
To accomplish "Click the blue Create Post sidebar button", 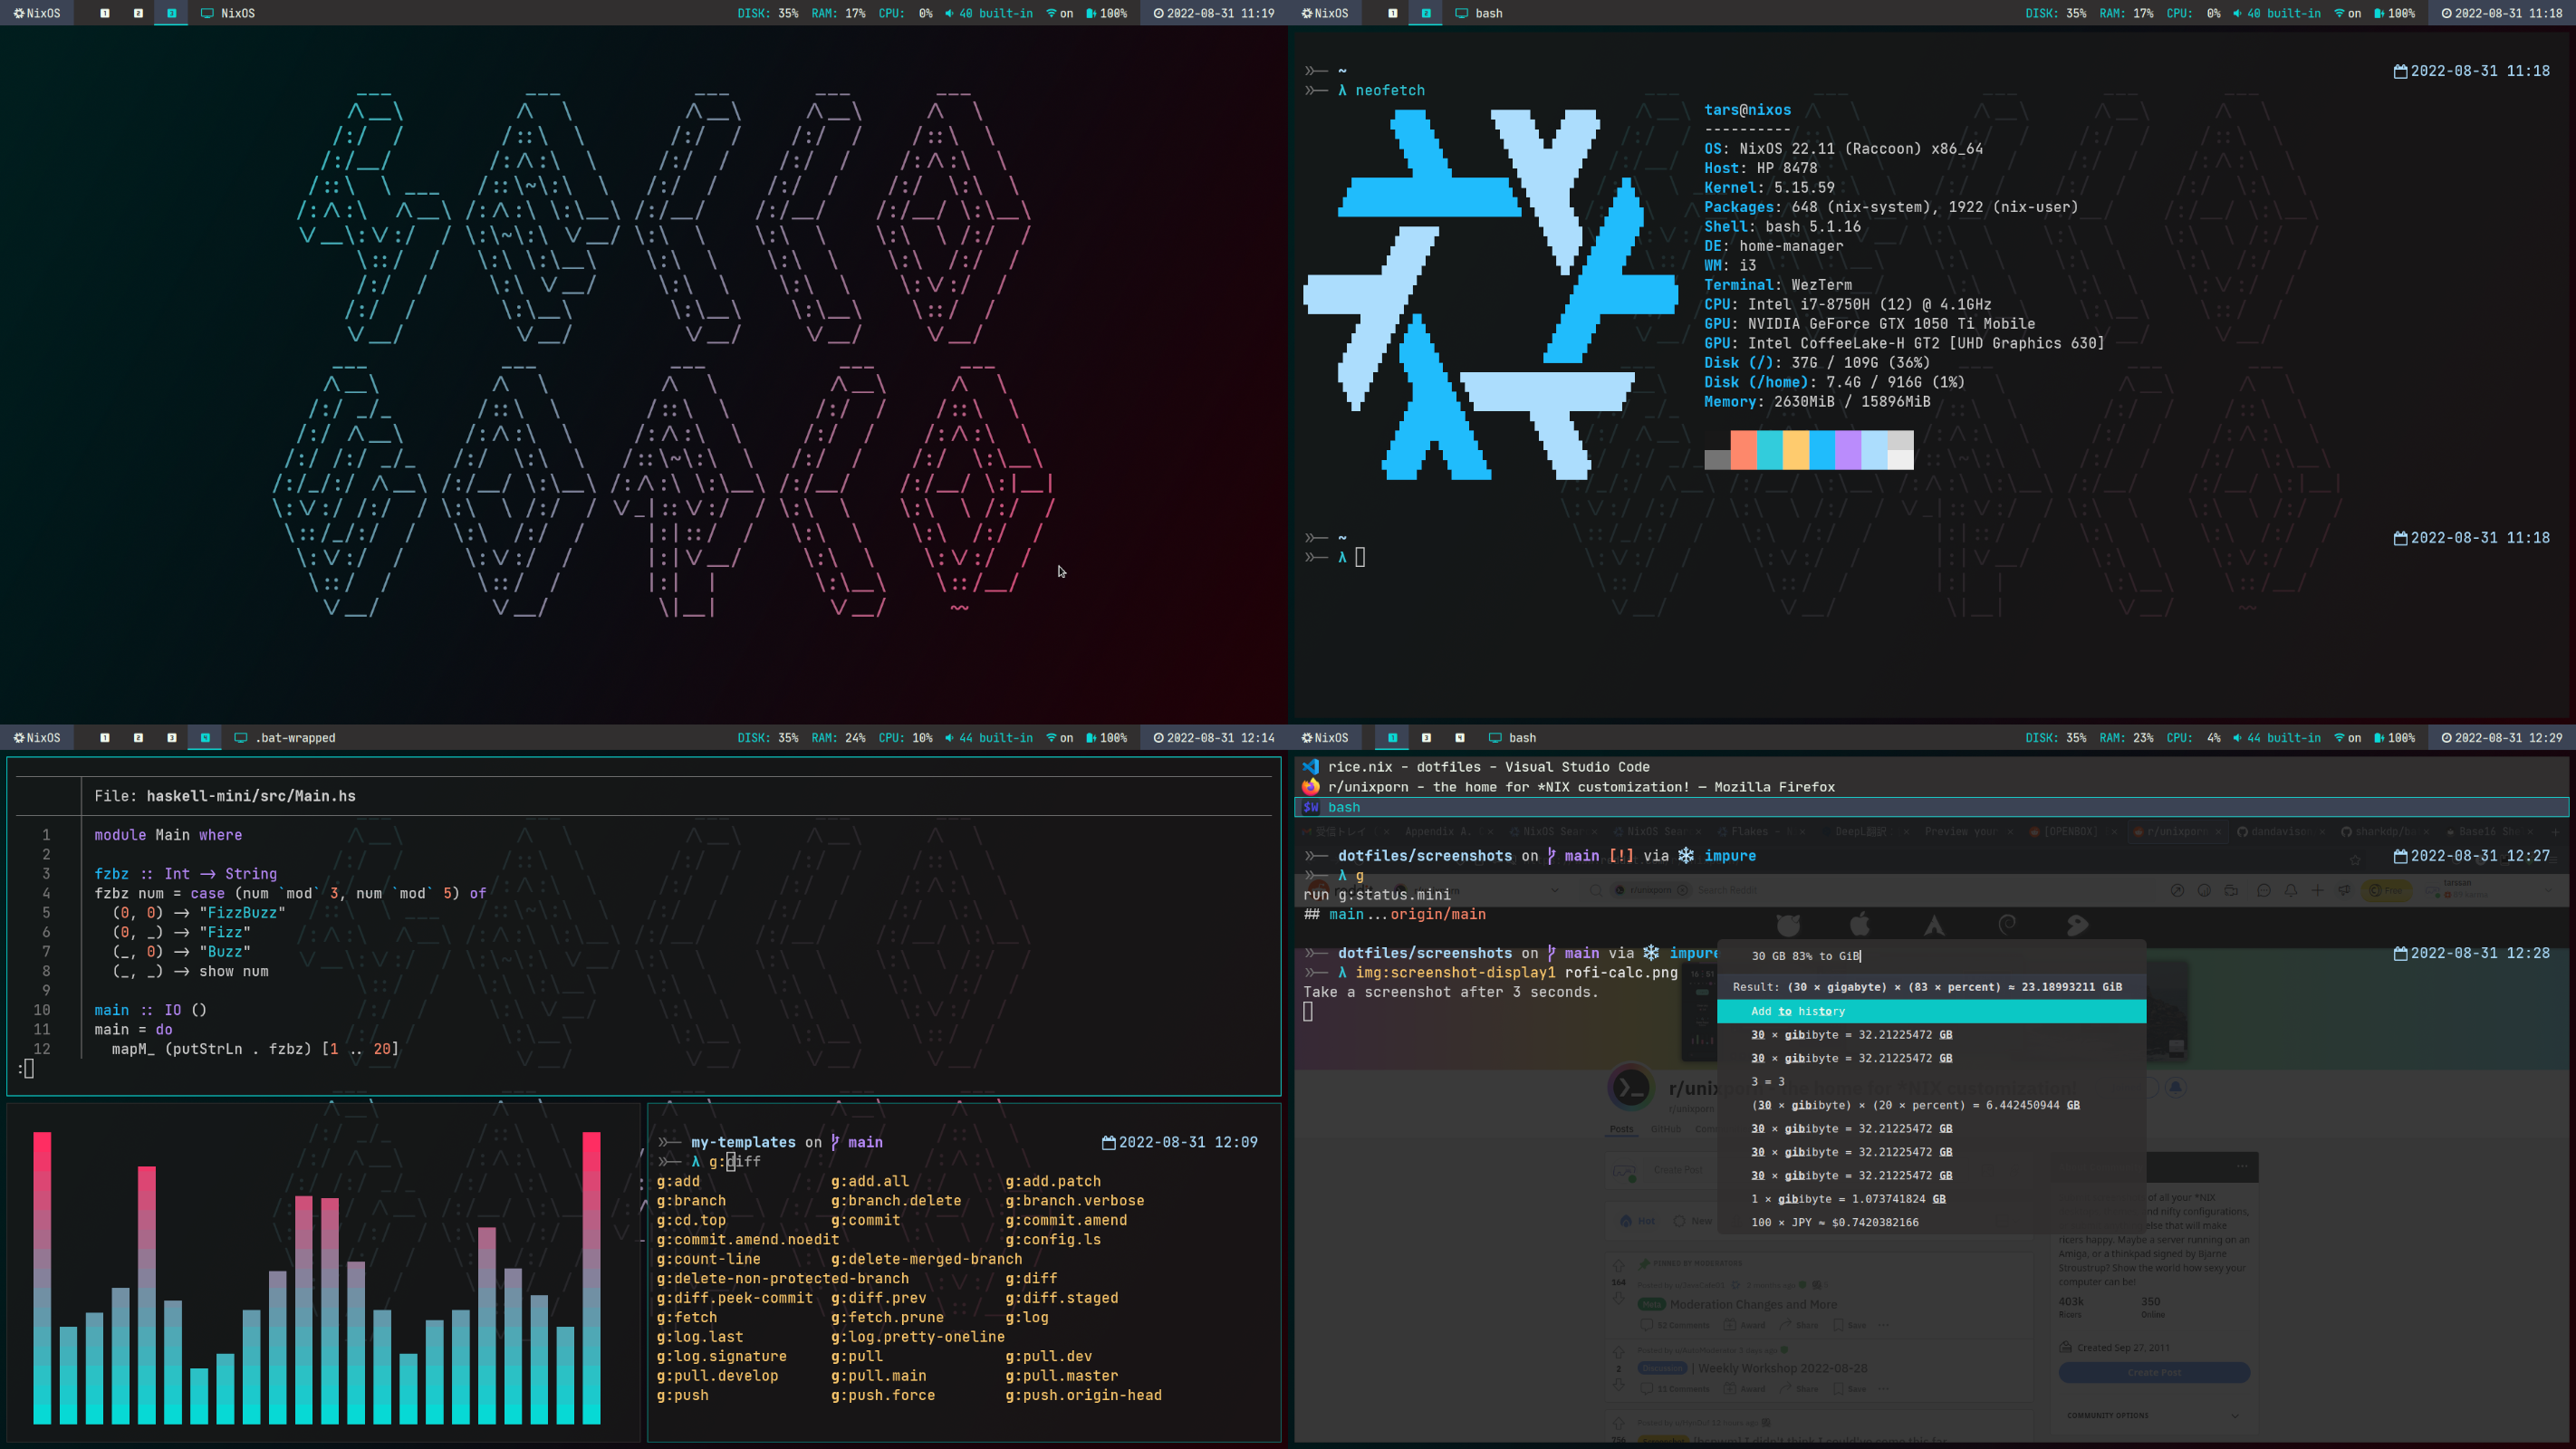I will (2153, 1373).
